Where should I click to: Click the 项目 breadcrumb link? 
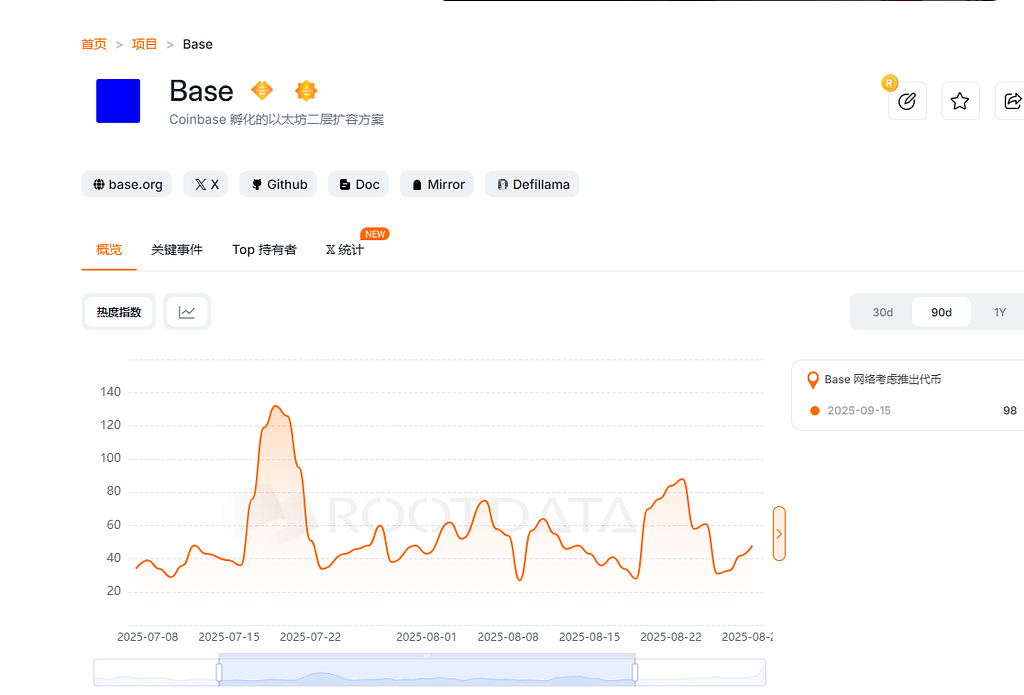(145, 44)
